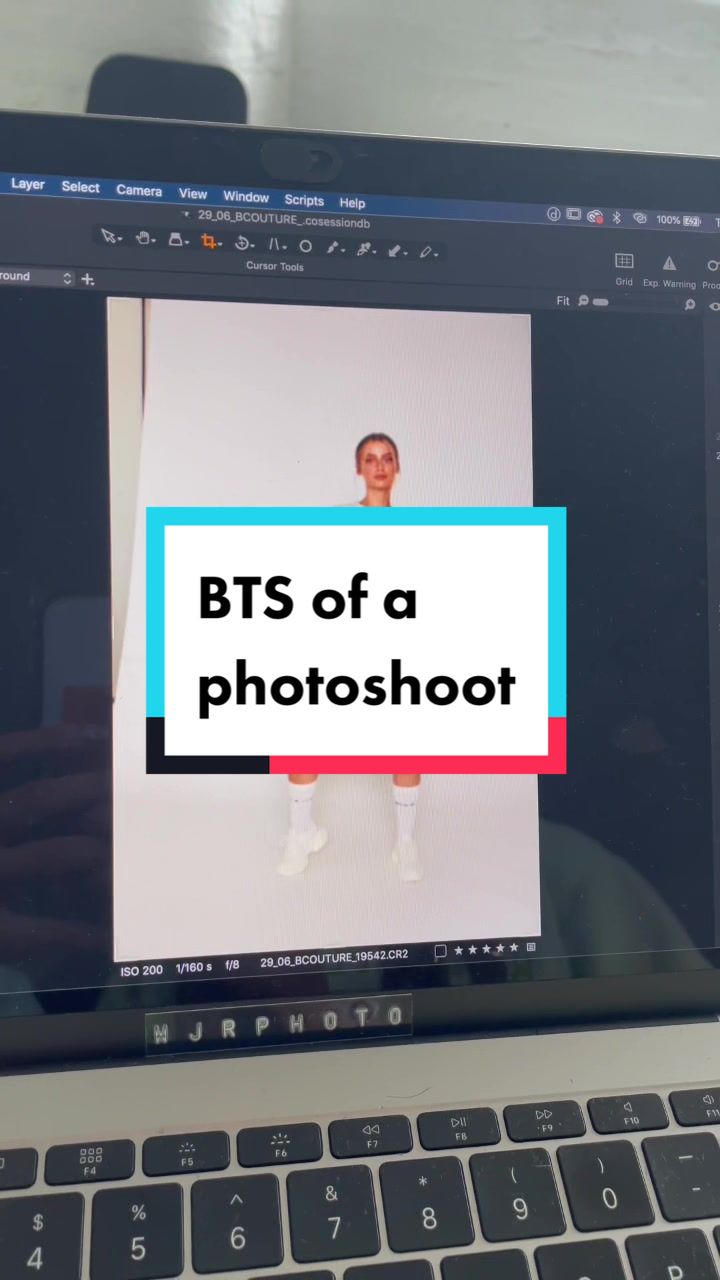This screenshot has height=1280, width=720.
Task: Toggle the Grid overlay
Action: pyautogui.click(x=624, y=262)
